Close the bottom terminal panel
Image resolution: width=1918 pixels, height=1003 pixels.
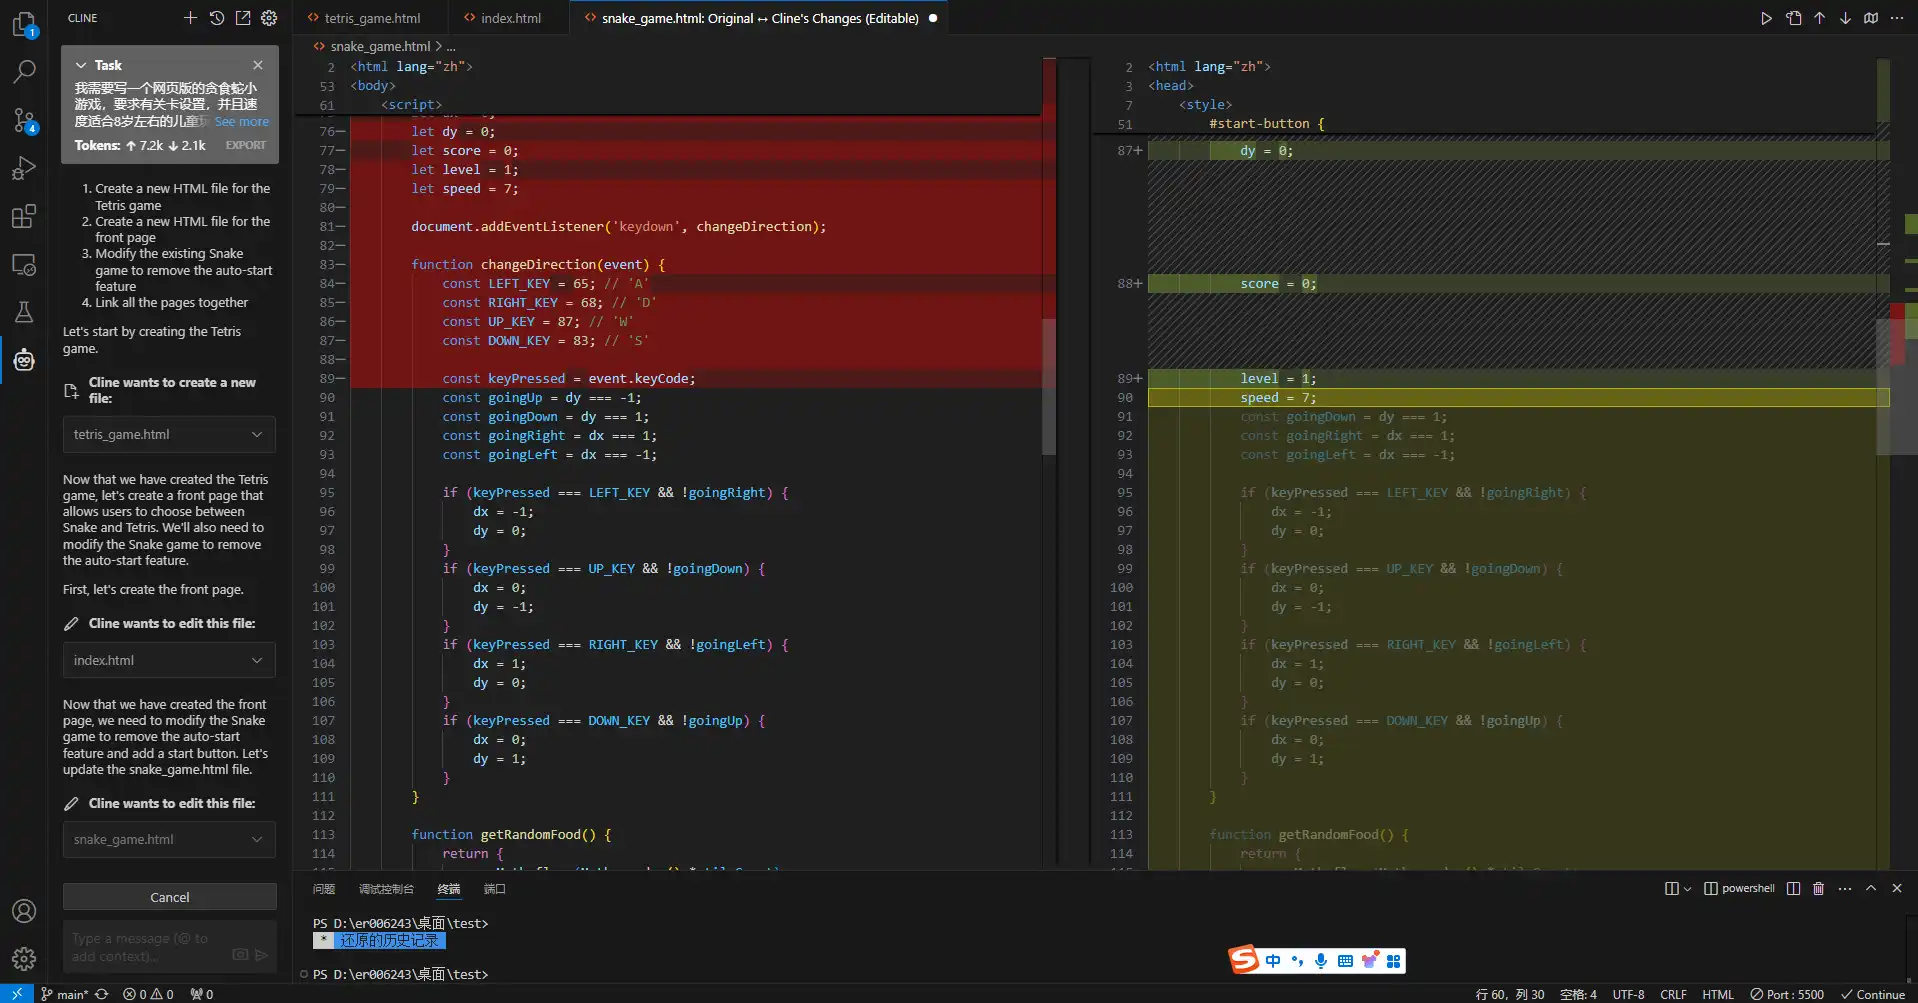(x=1897, y=888)
